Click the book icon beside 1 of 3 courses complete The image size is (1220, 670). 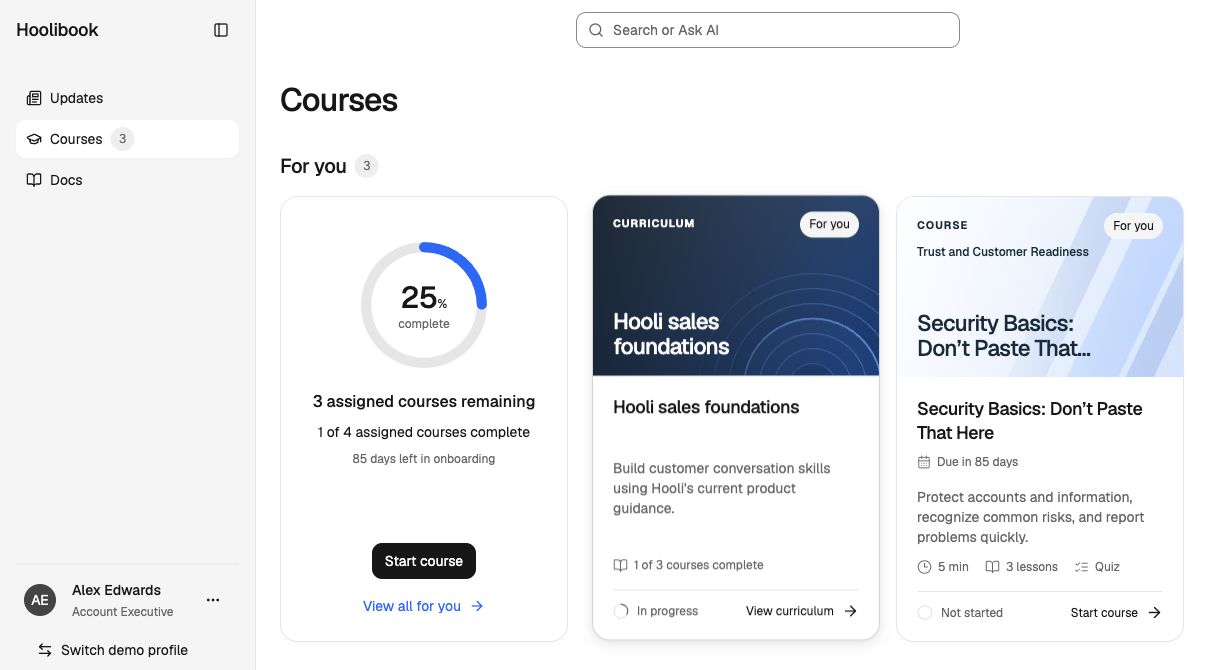[620, 565]
